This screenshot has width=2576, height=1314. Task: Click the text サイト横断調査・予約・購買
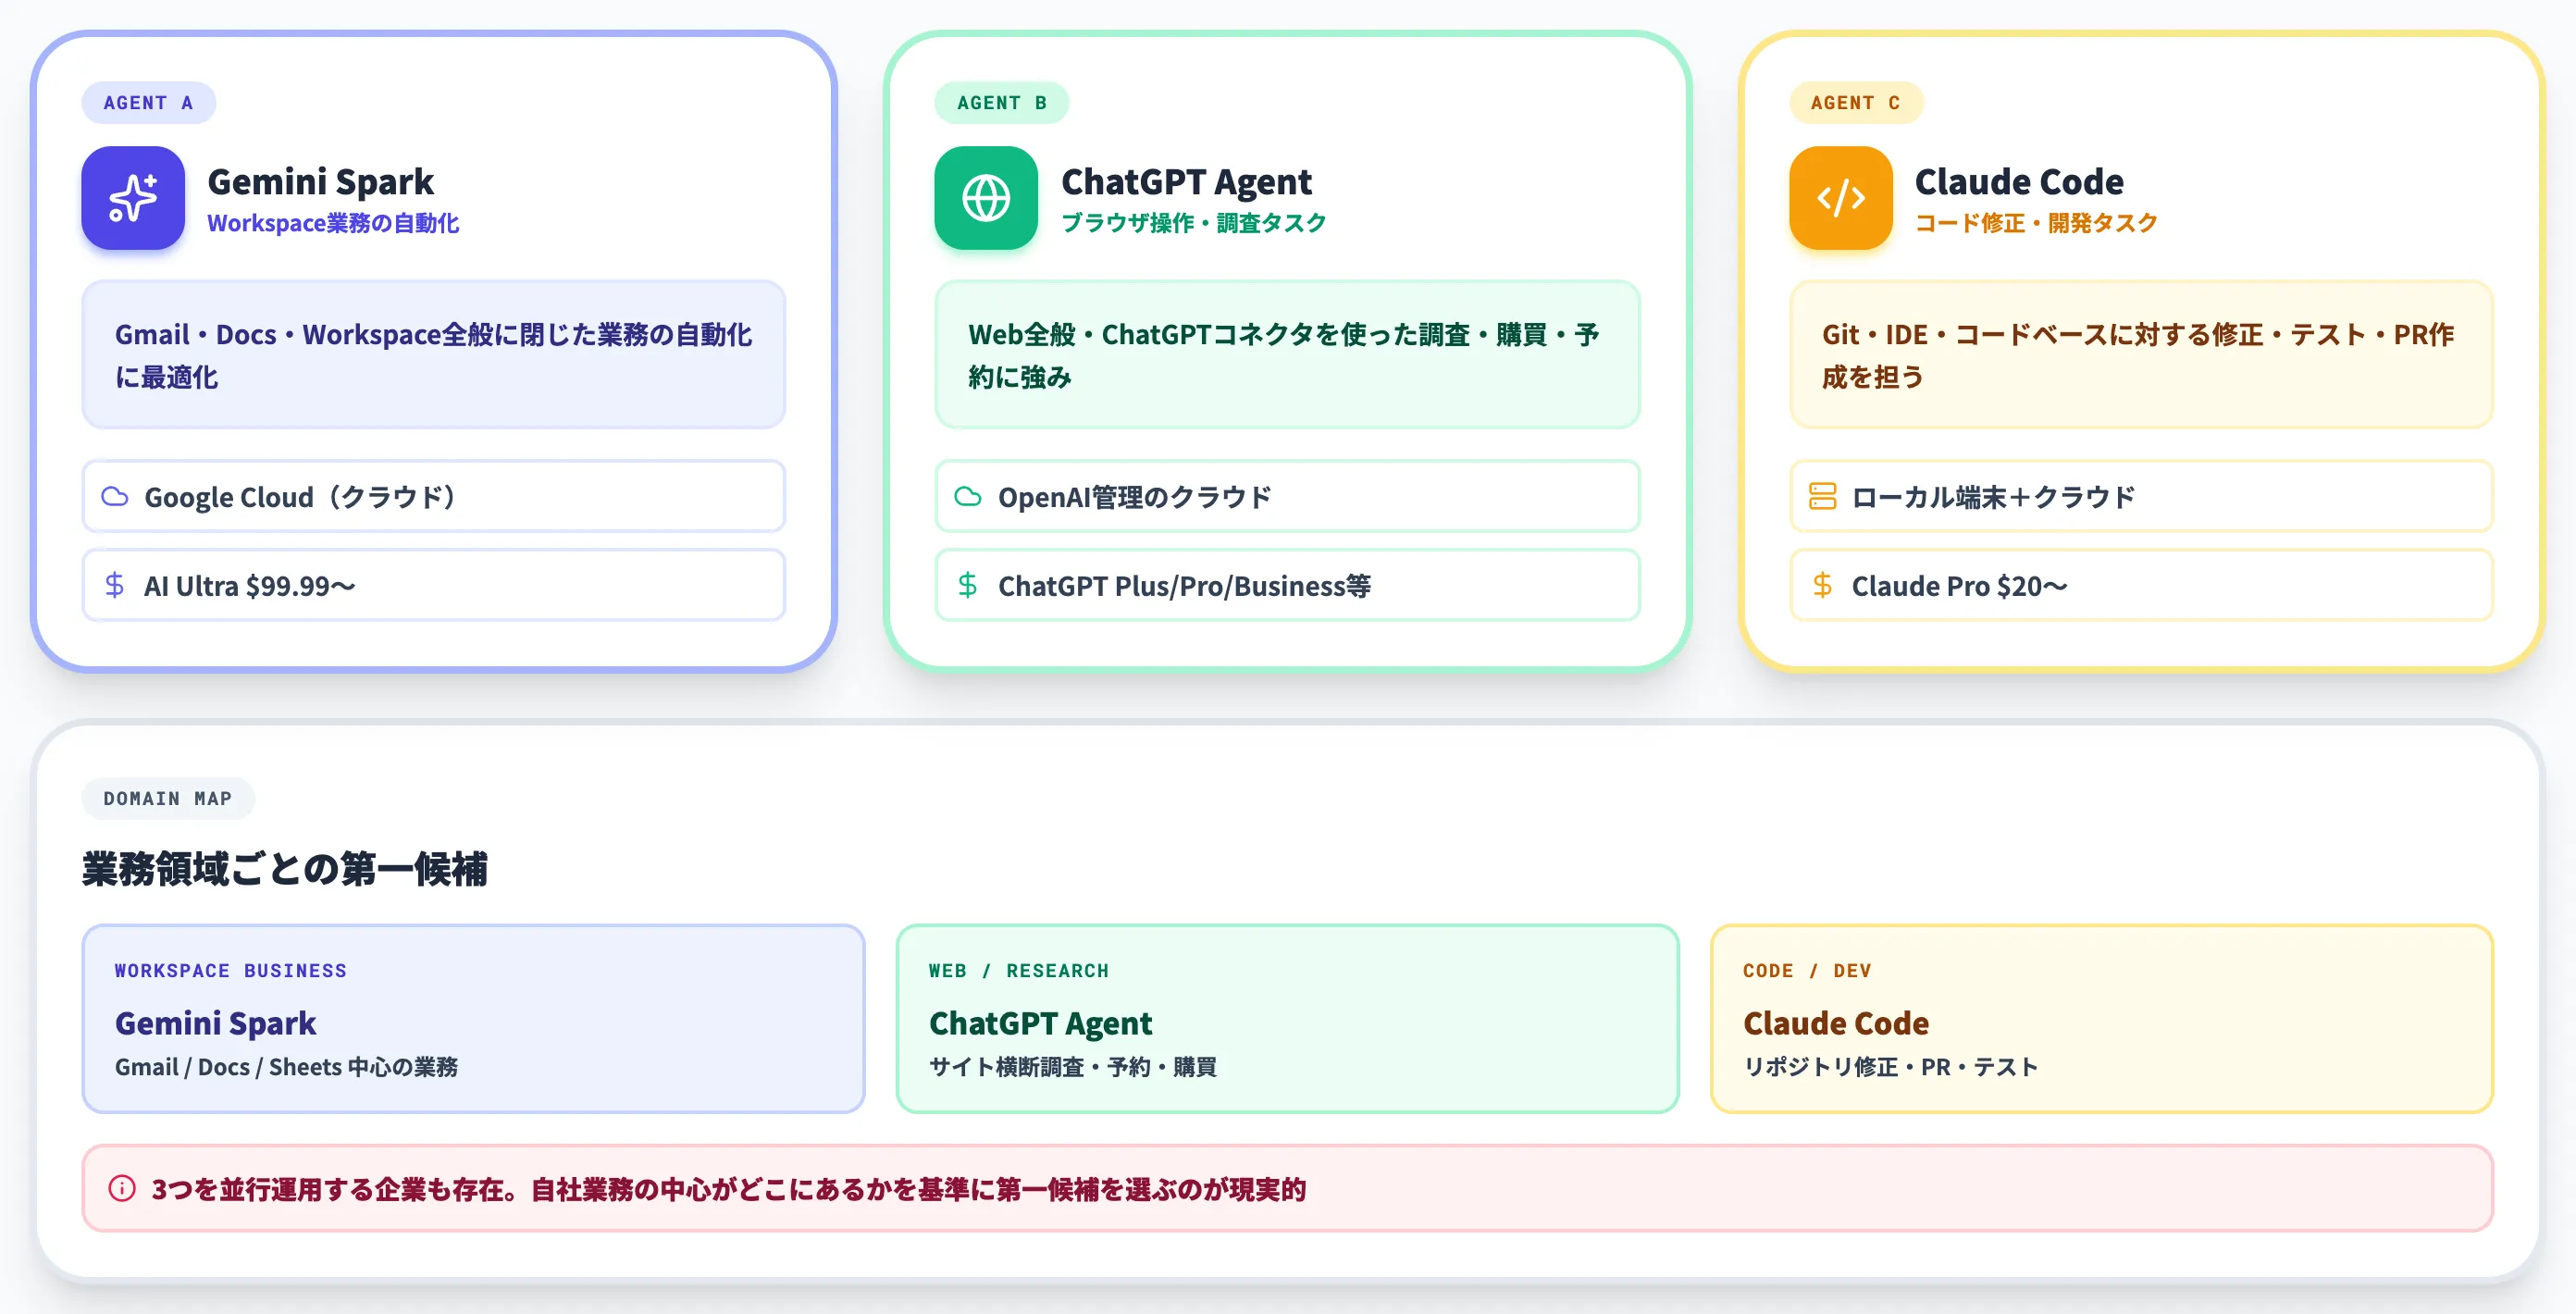pyautogui.click(x=1073, y=1067)
